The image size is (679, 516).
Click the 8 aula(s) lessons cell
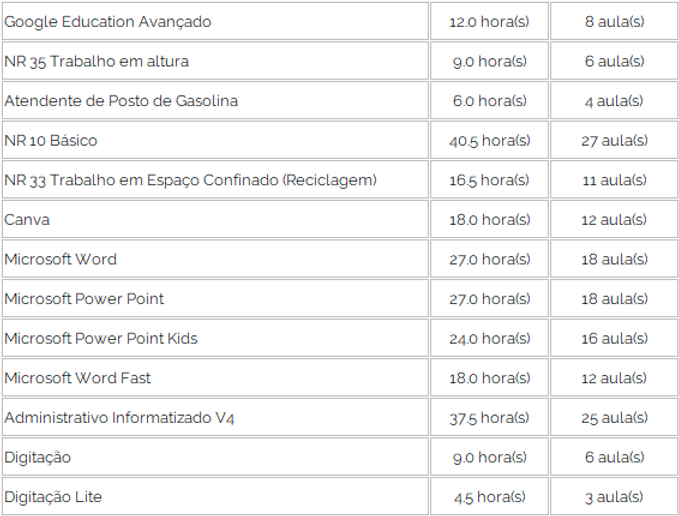(614, 22)
